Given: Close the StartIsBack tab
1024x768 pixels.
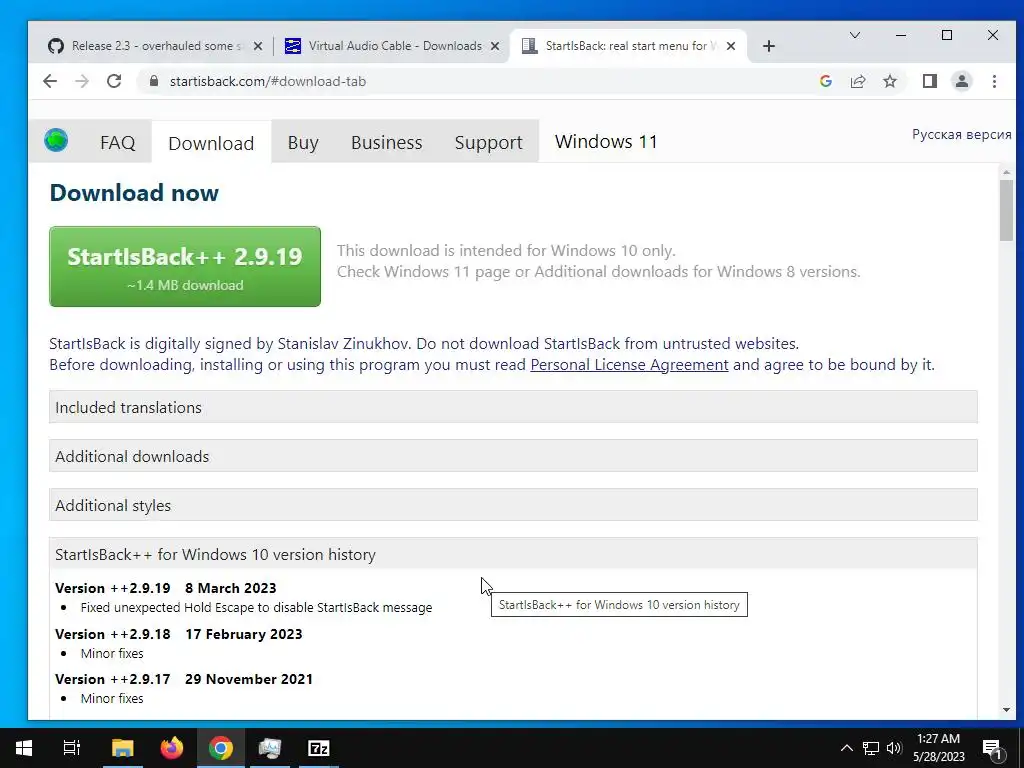Looking at the screenshot, I should tap(731, 46).
